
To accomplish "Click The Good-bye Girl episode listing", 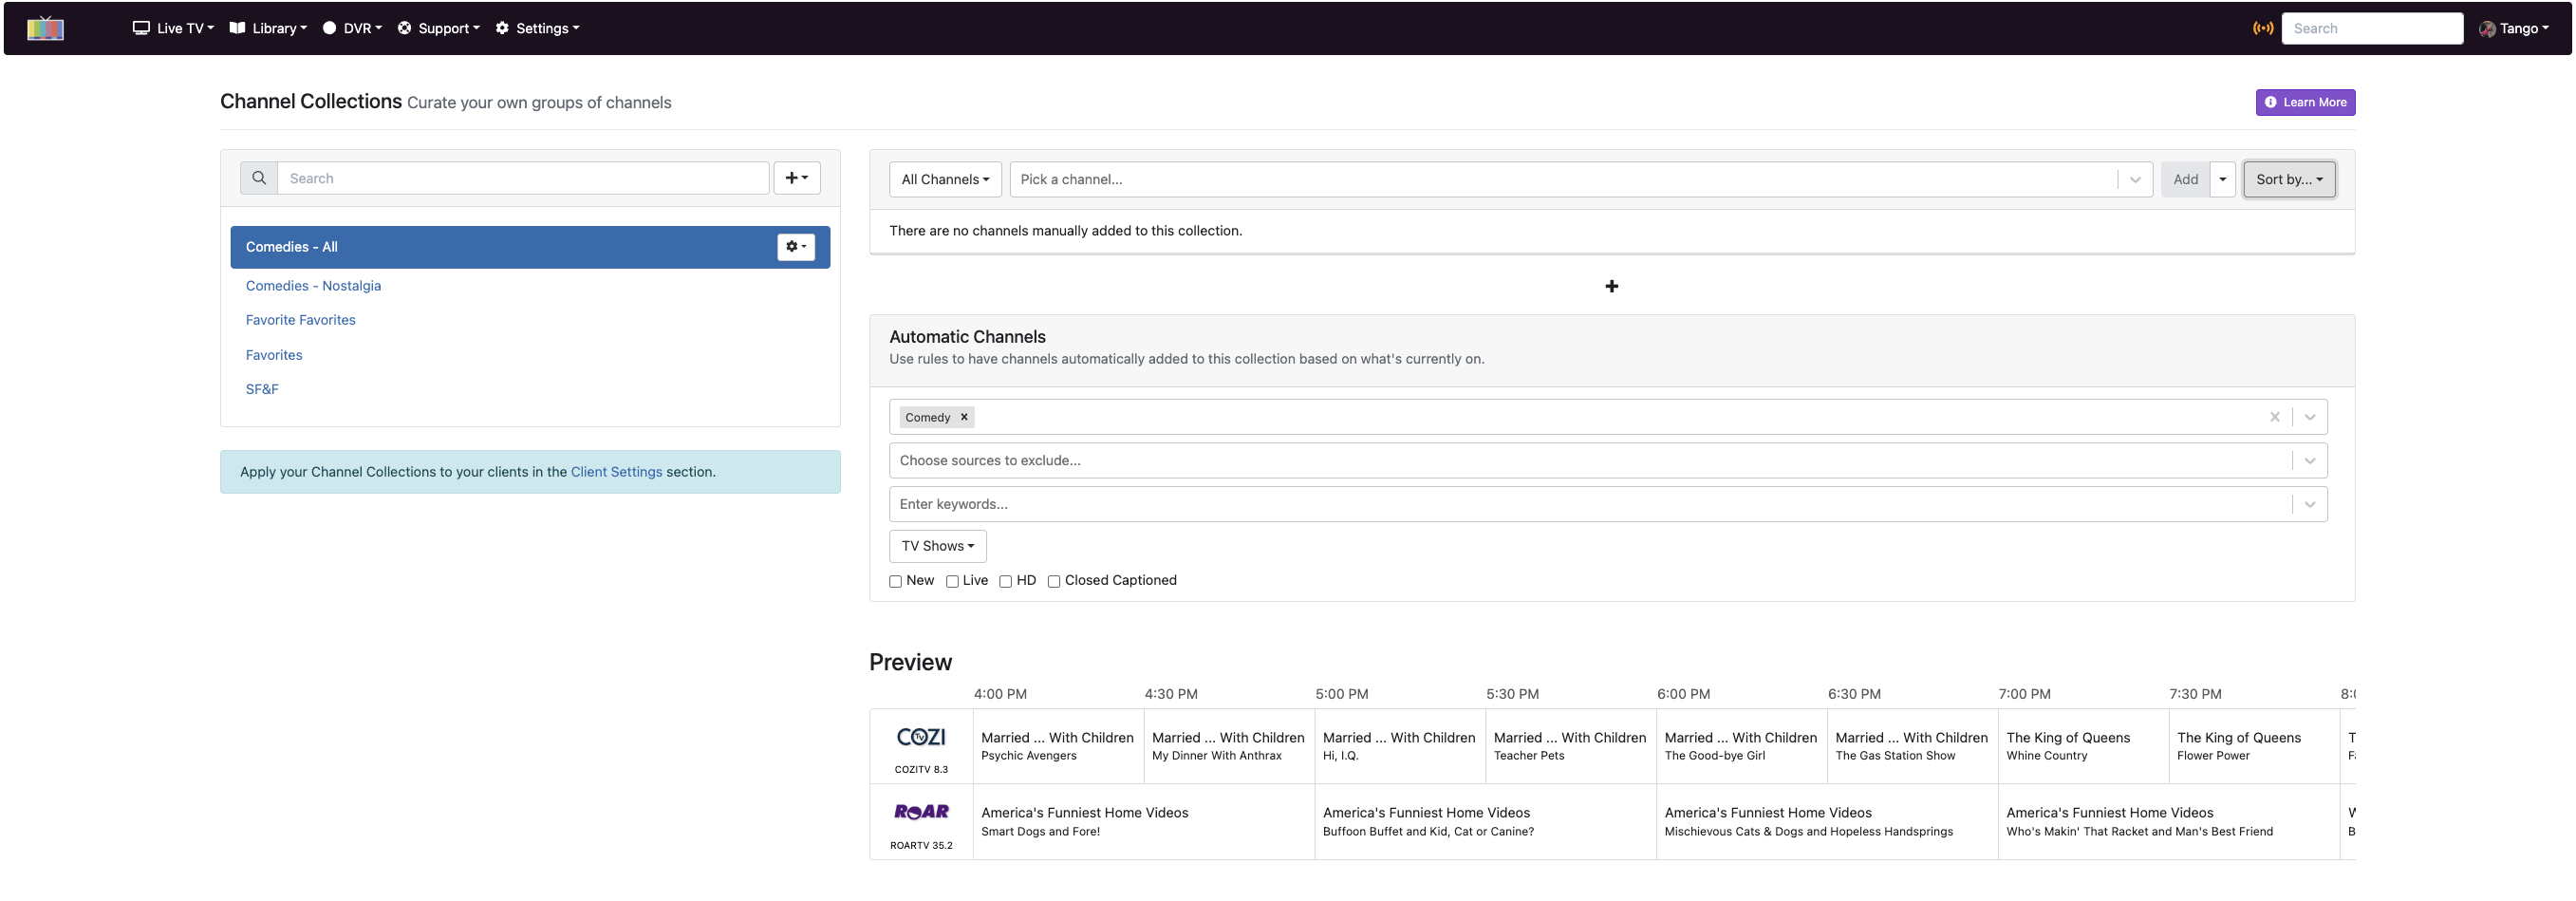I will tap(1741, 746).
